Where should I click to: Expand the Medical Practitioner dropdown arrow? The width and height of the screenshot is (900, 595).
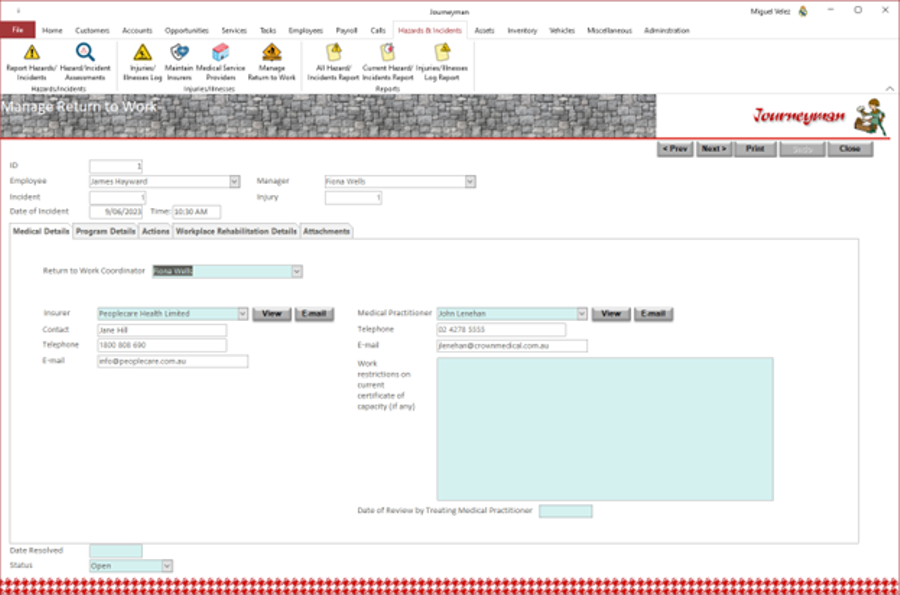pos(582,314)
